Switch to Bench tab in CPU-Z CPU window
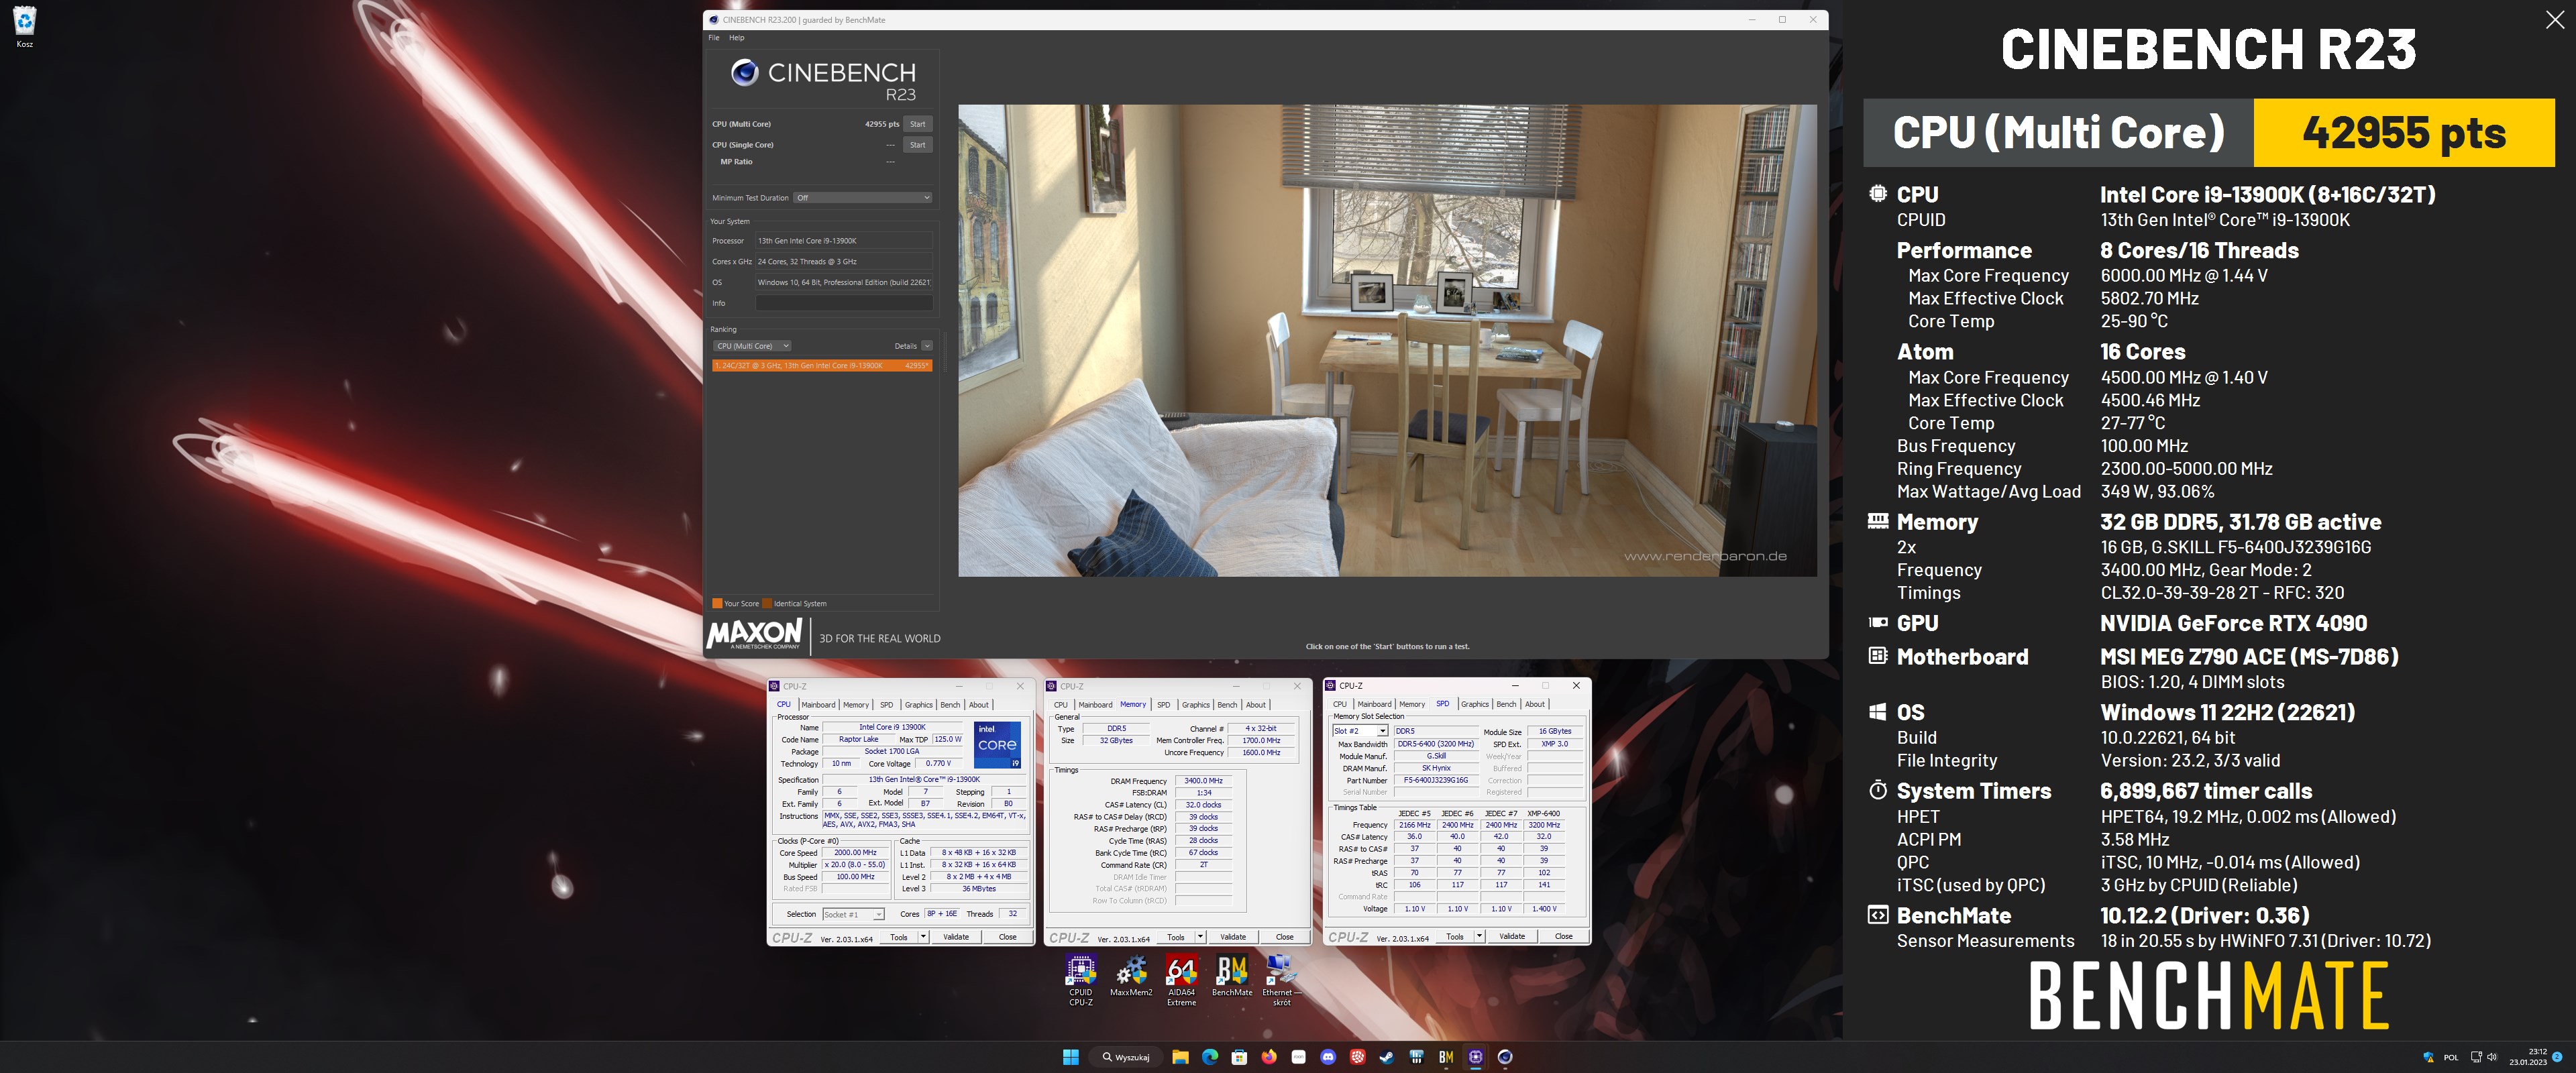 (x=950, y=705)
